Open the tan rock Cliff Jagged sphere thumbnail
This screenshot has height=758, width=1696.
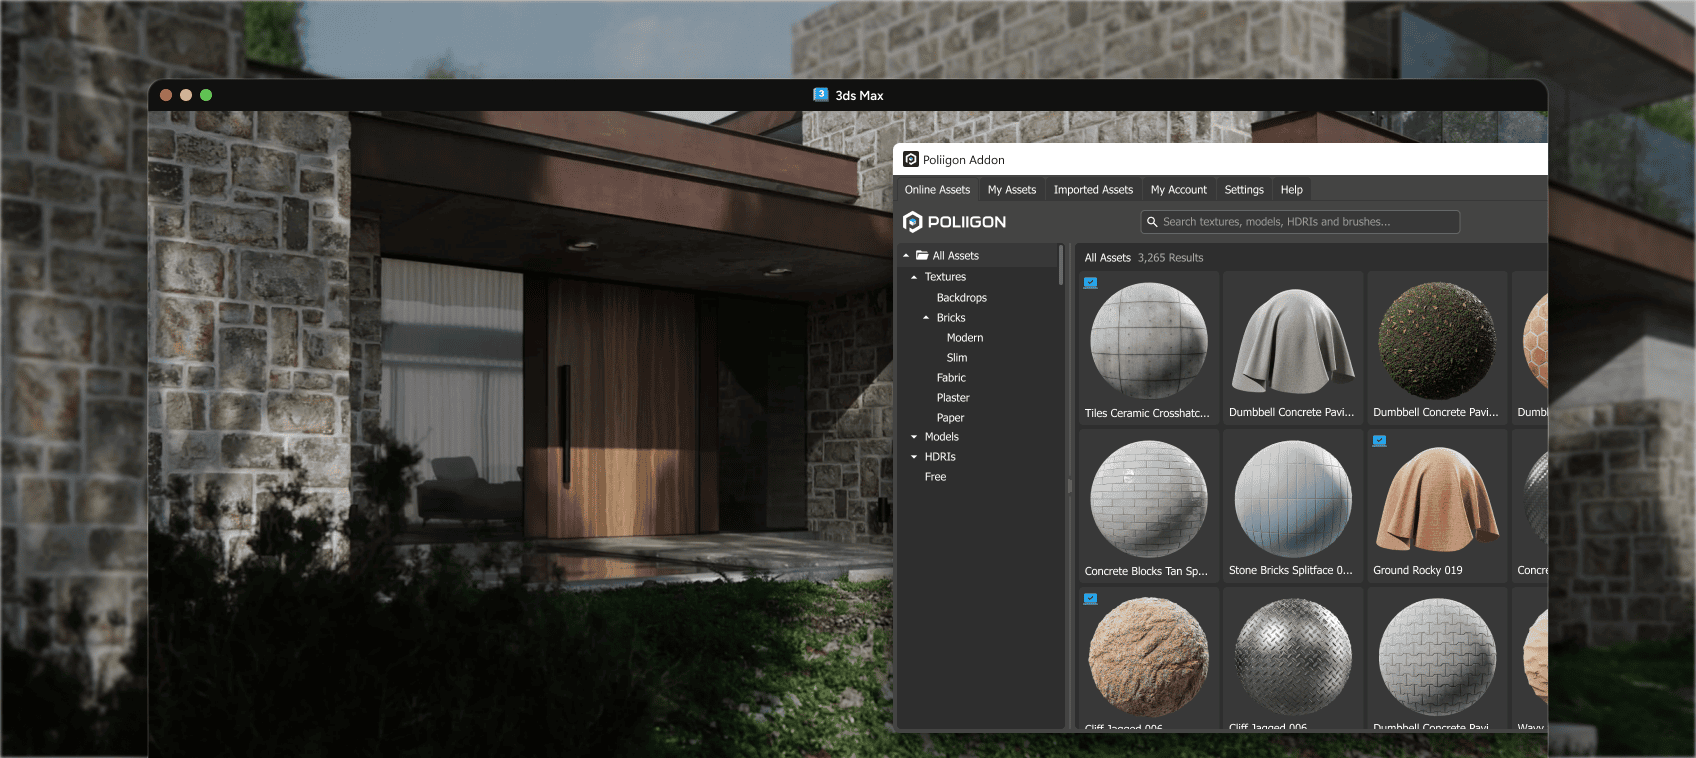[1149, 657]
